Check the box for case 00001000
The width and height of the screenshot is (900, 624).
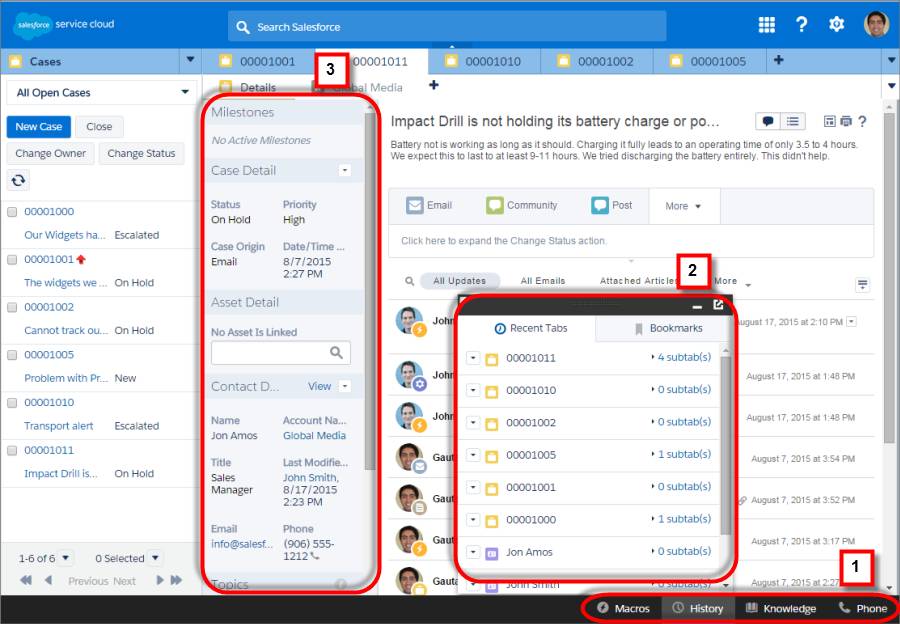coord(12,212)
